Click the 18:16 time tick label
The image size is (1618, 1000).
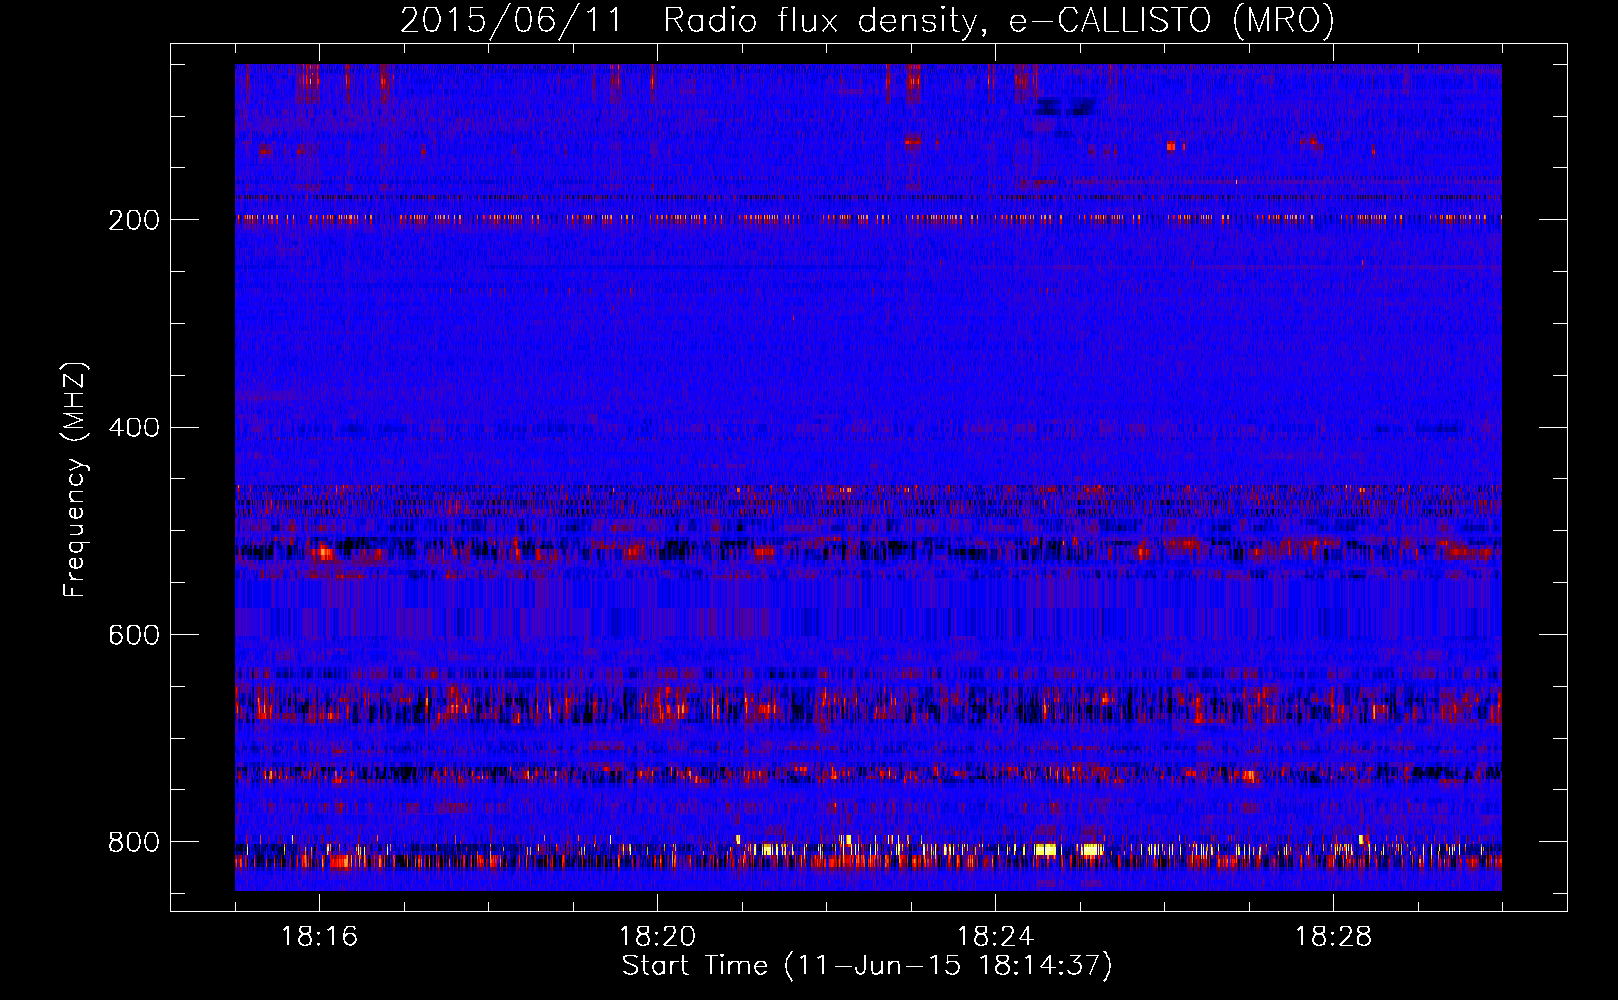pyautogui.click(x=319, y=937)
